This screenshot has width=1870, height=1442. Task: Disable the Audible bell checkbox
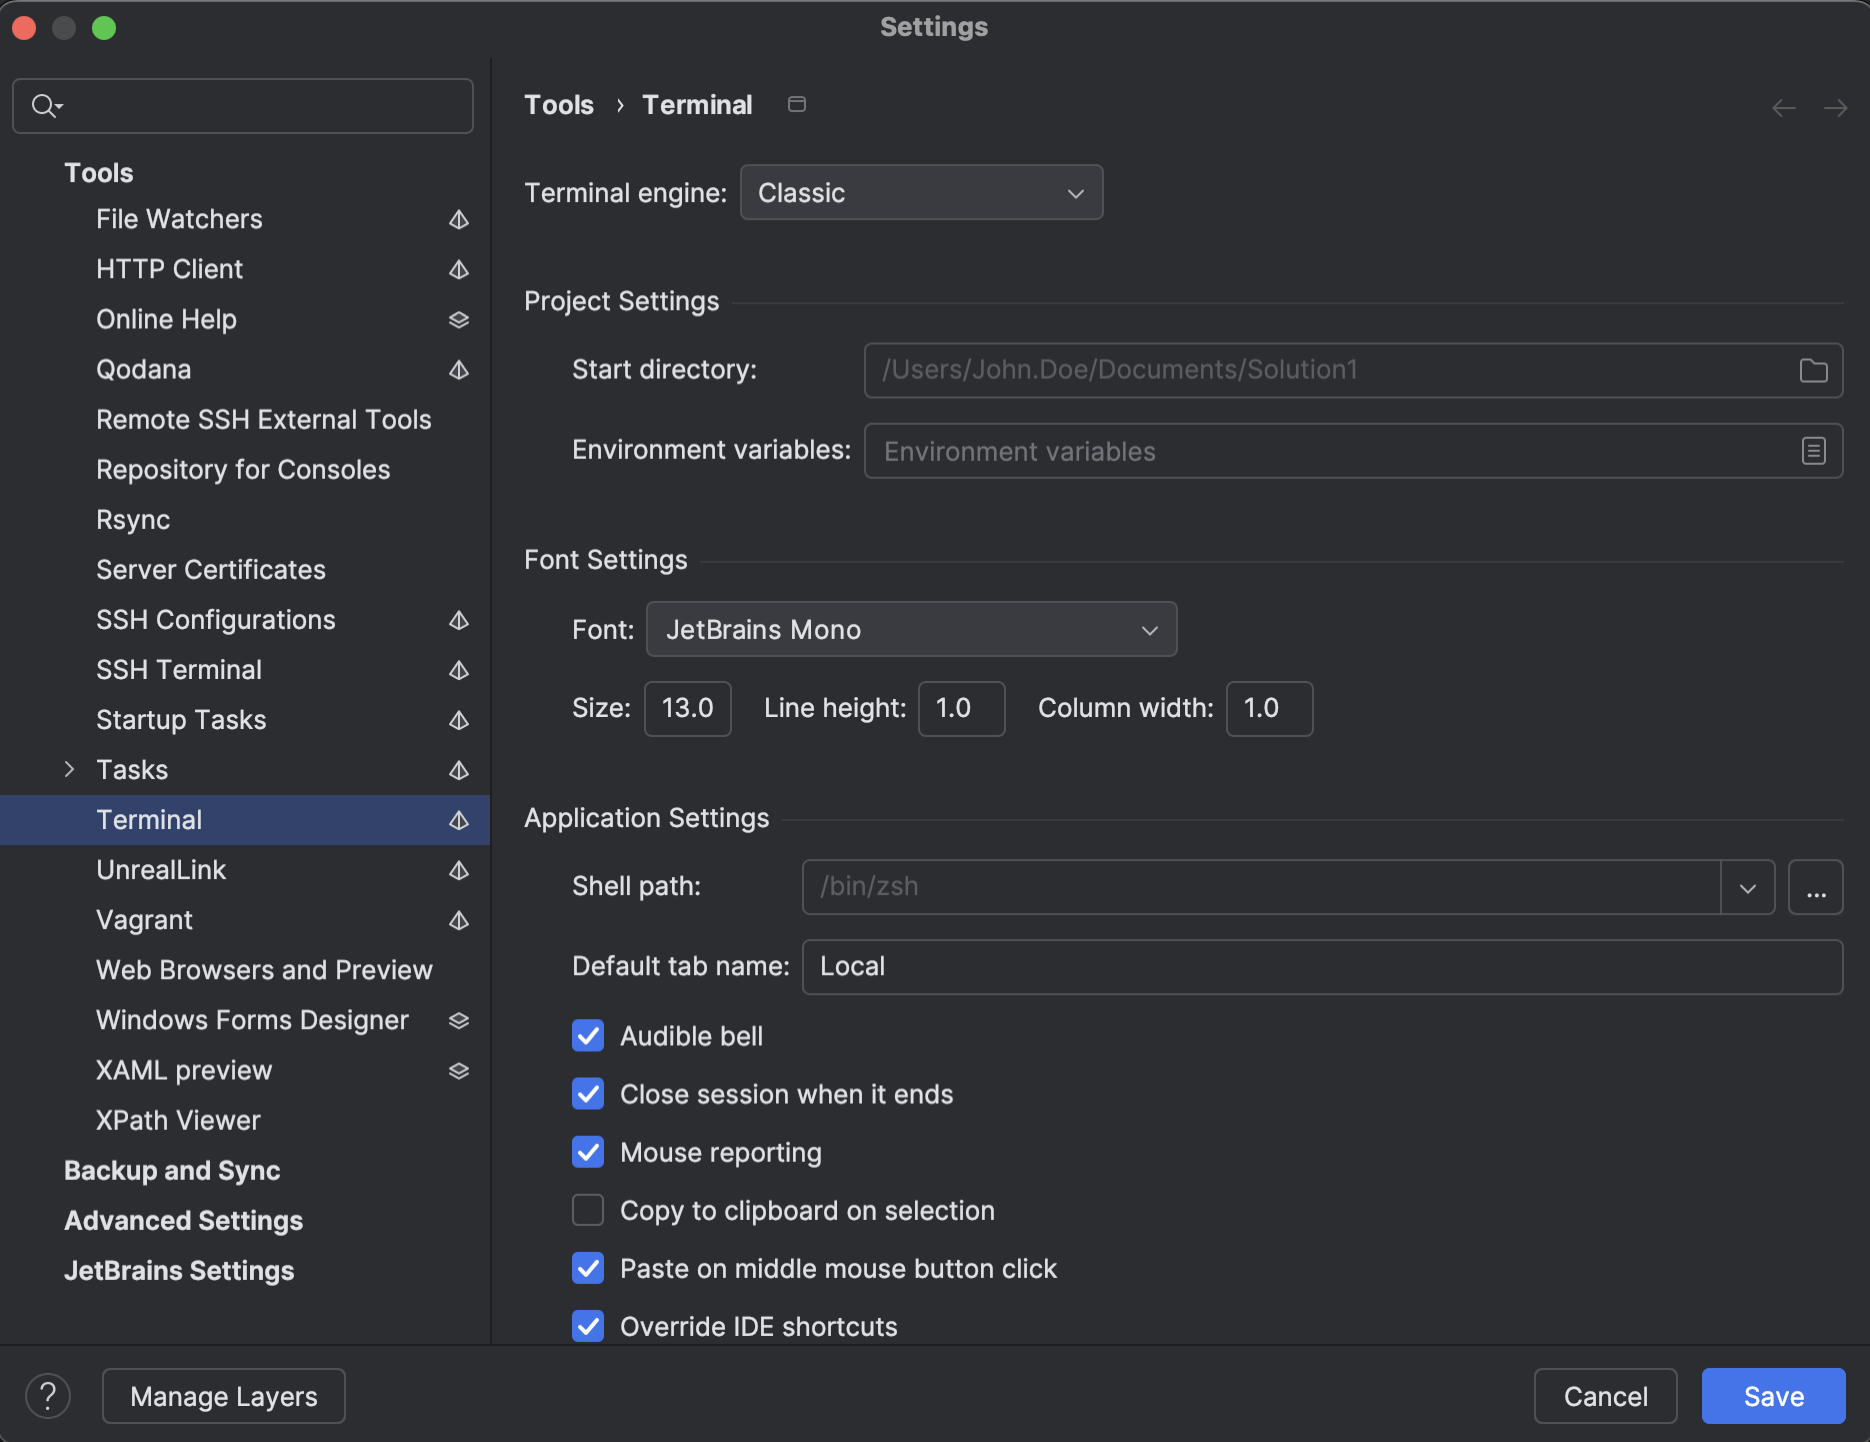[x=588, y=1036]
